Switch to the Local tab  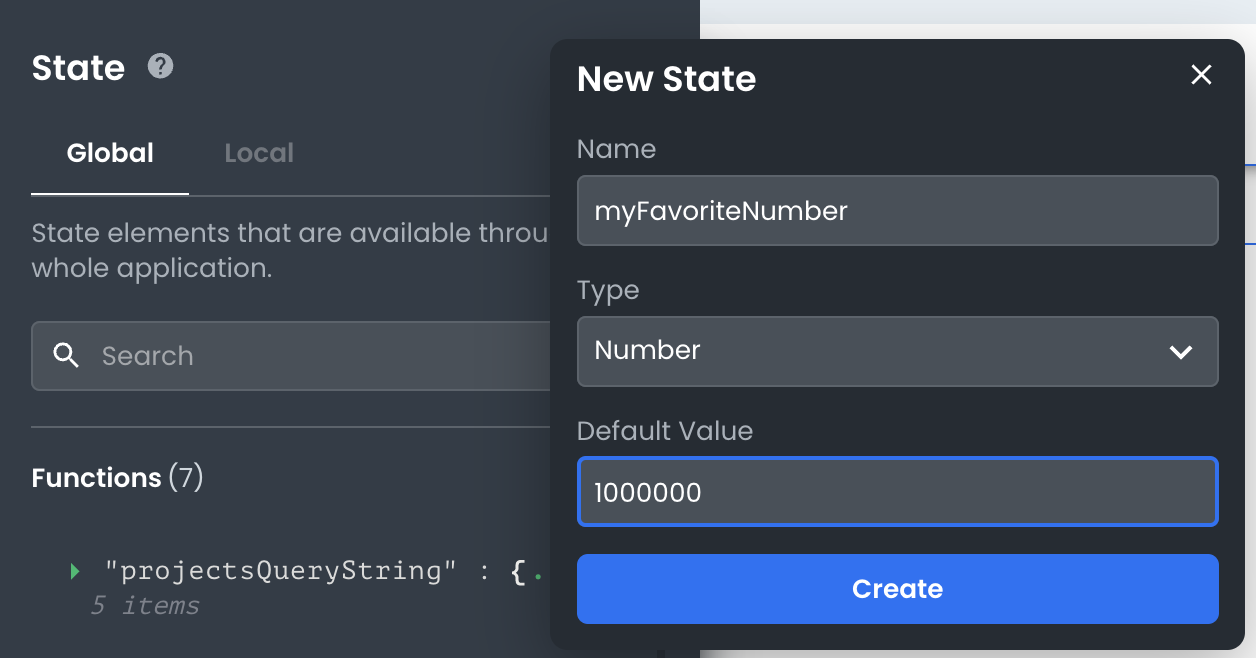pos(259,153)
